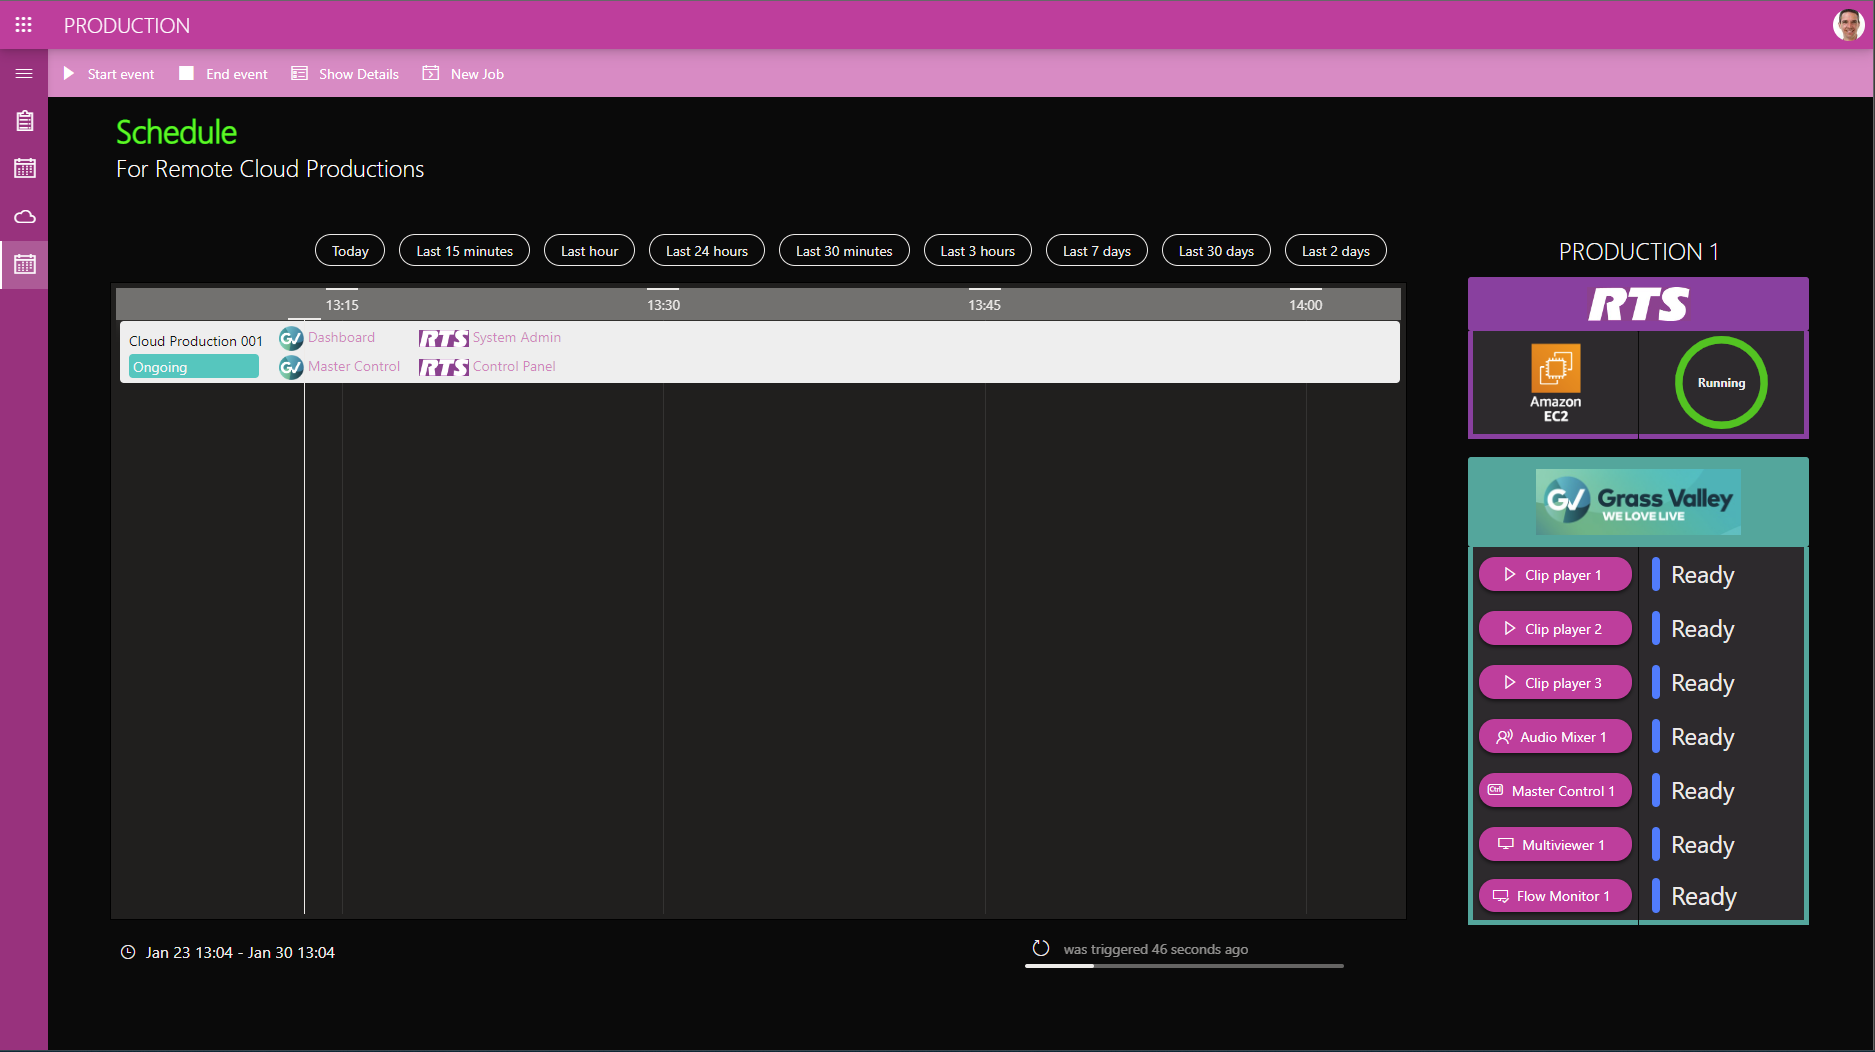Click the Amazon EC2 icon
The height and width of the screenshot is (1052, 1875).
pos(1555,383)
